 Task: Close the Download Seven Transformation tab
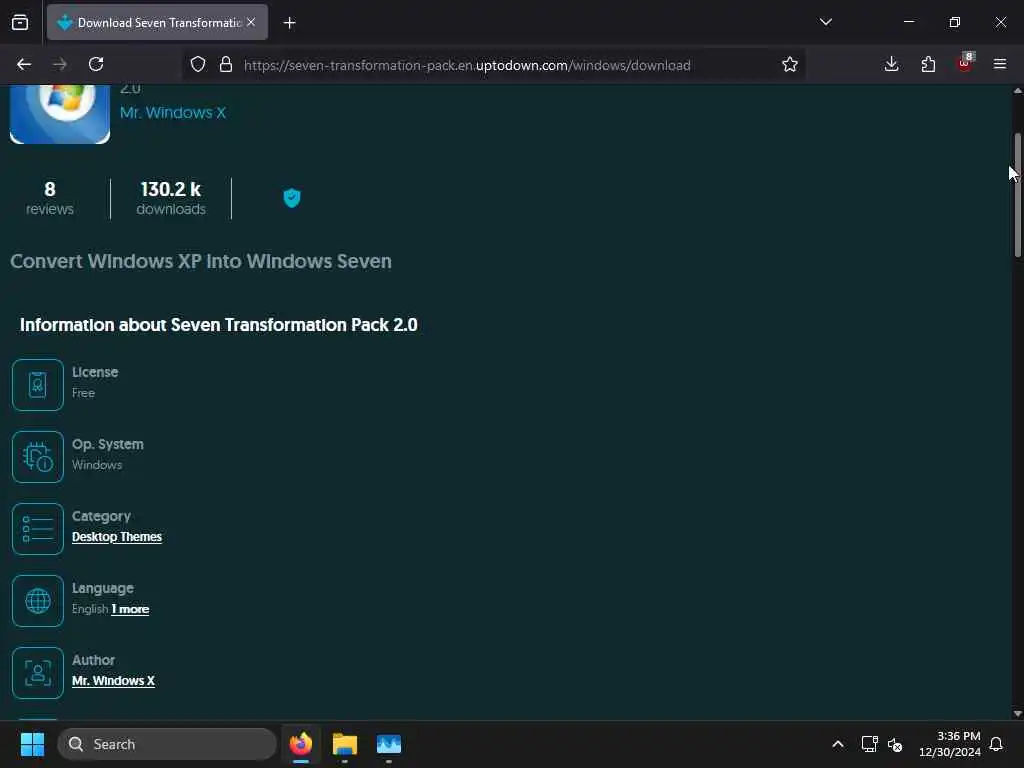pos(251,22)
